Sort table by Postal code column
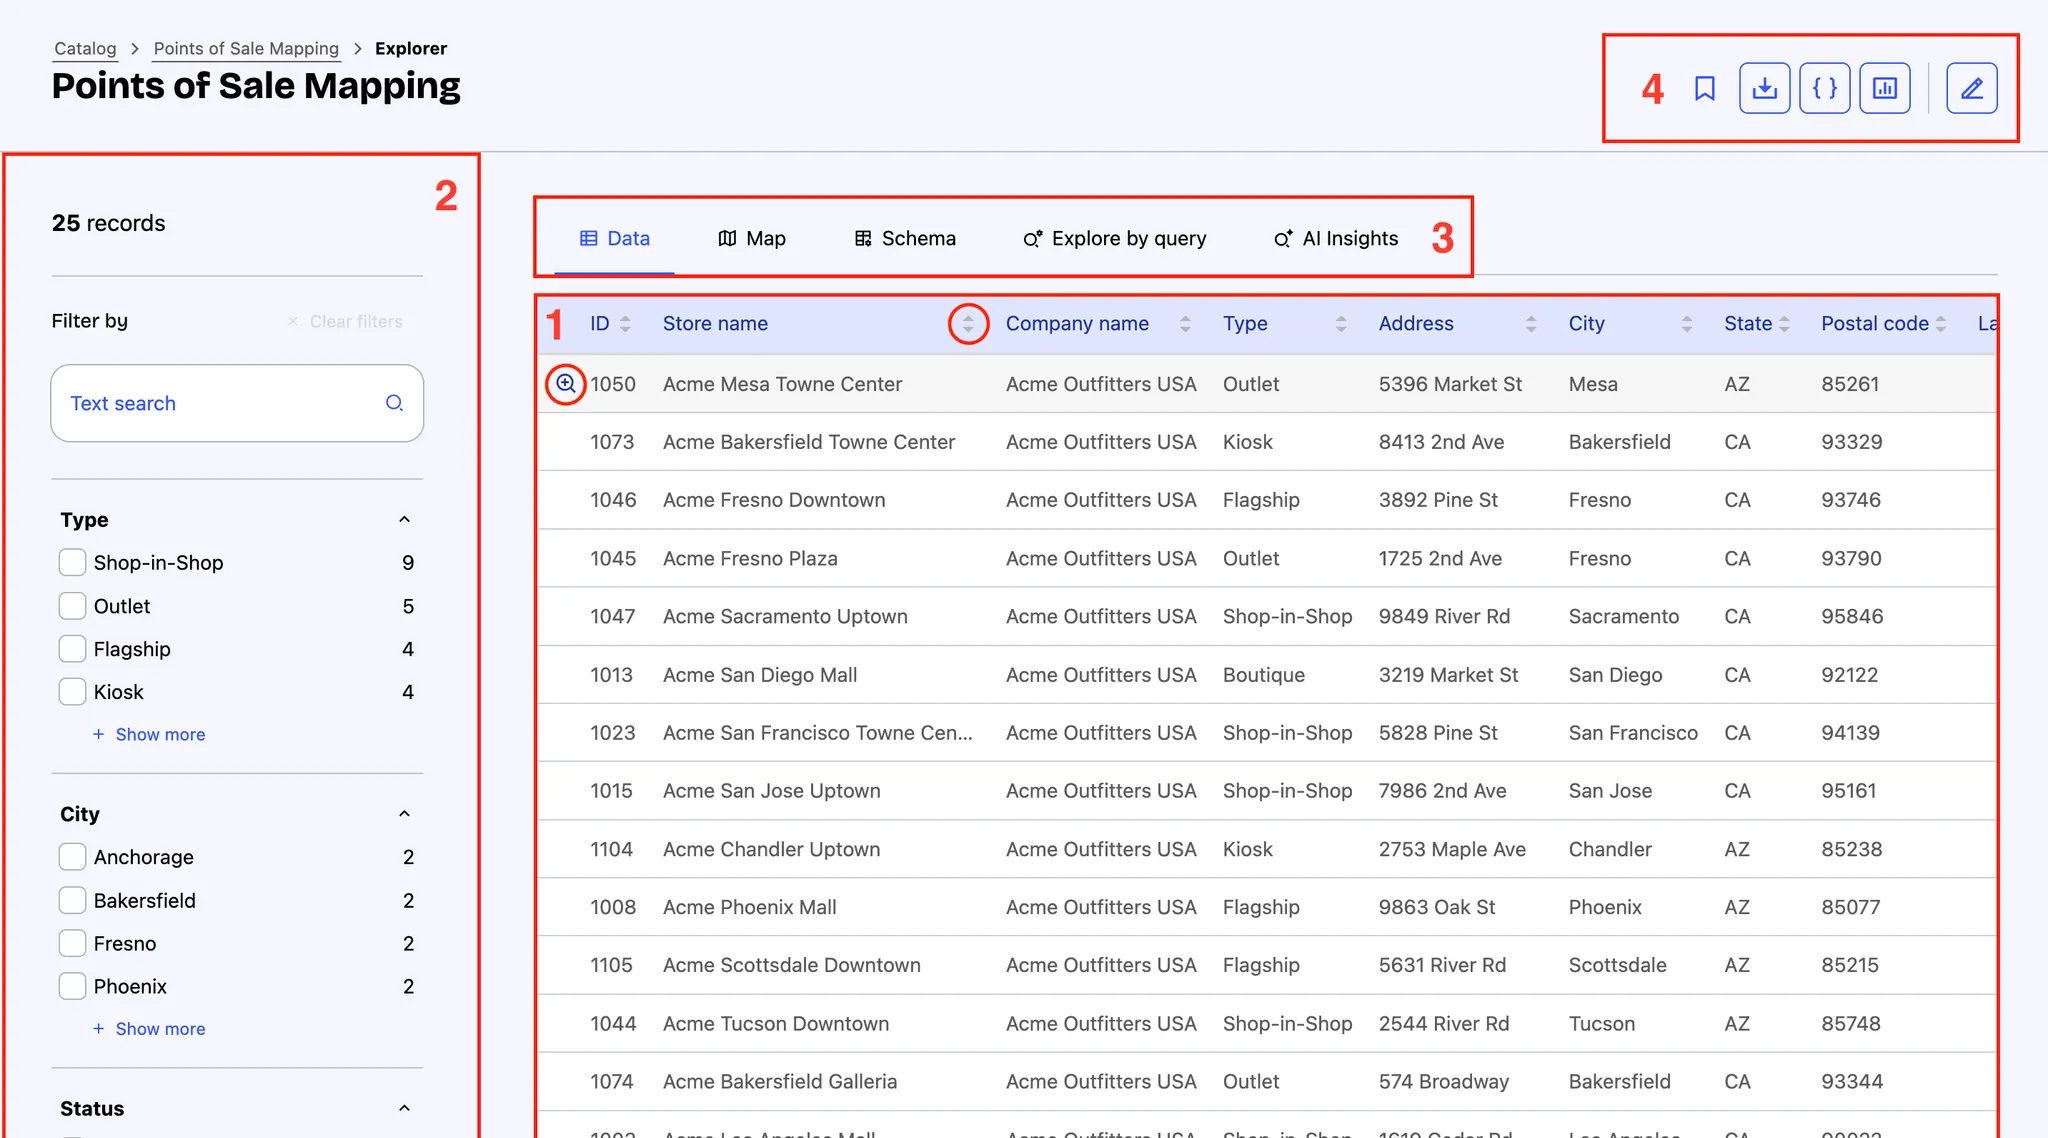Screen dimensions: 2048x1138 tap(1940, 324)
